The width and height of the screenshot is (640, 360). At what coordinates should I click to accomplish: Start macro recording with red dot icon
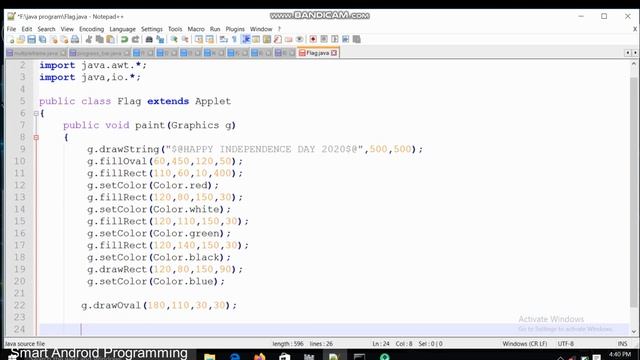click(x=313, y=40)
